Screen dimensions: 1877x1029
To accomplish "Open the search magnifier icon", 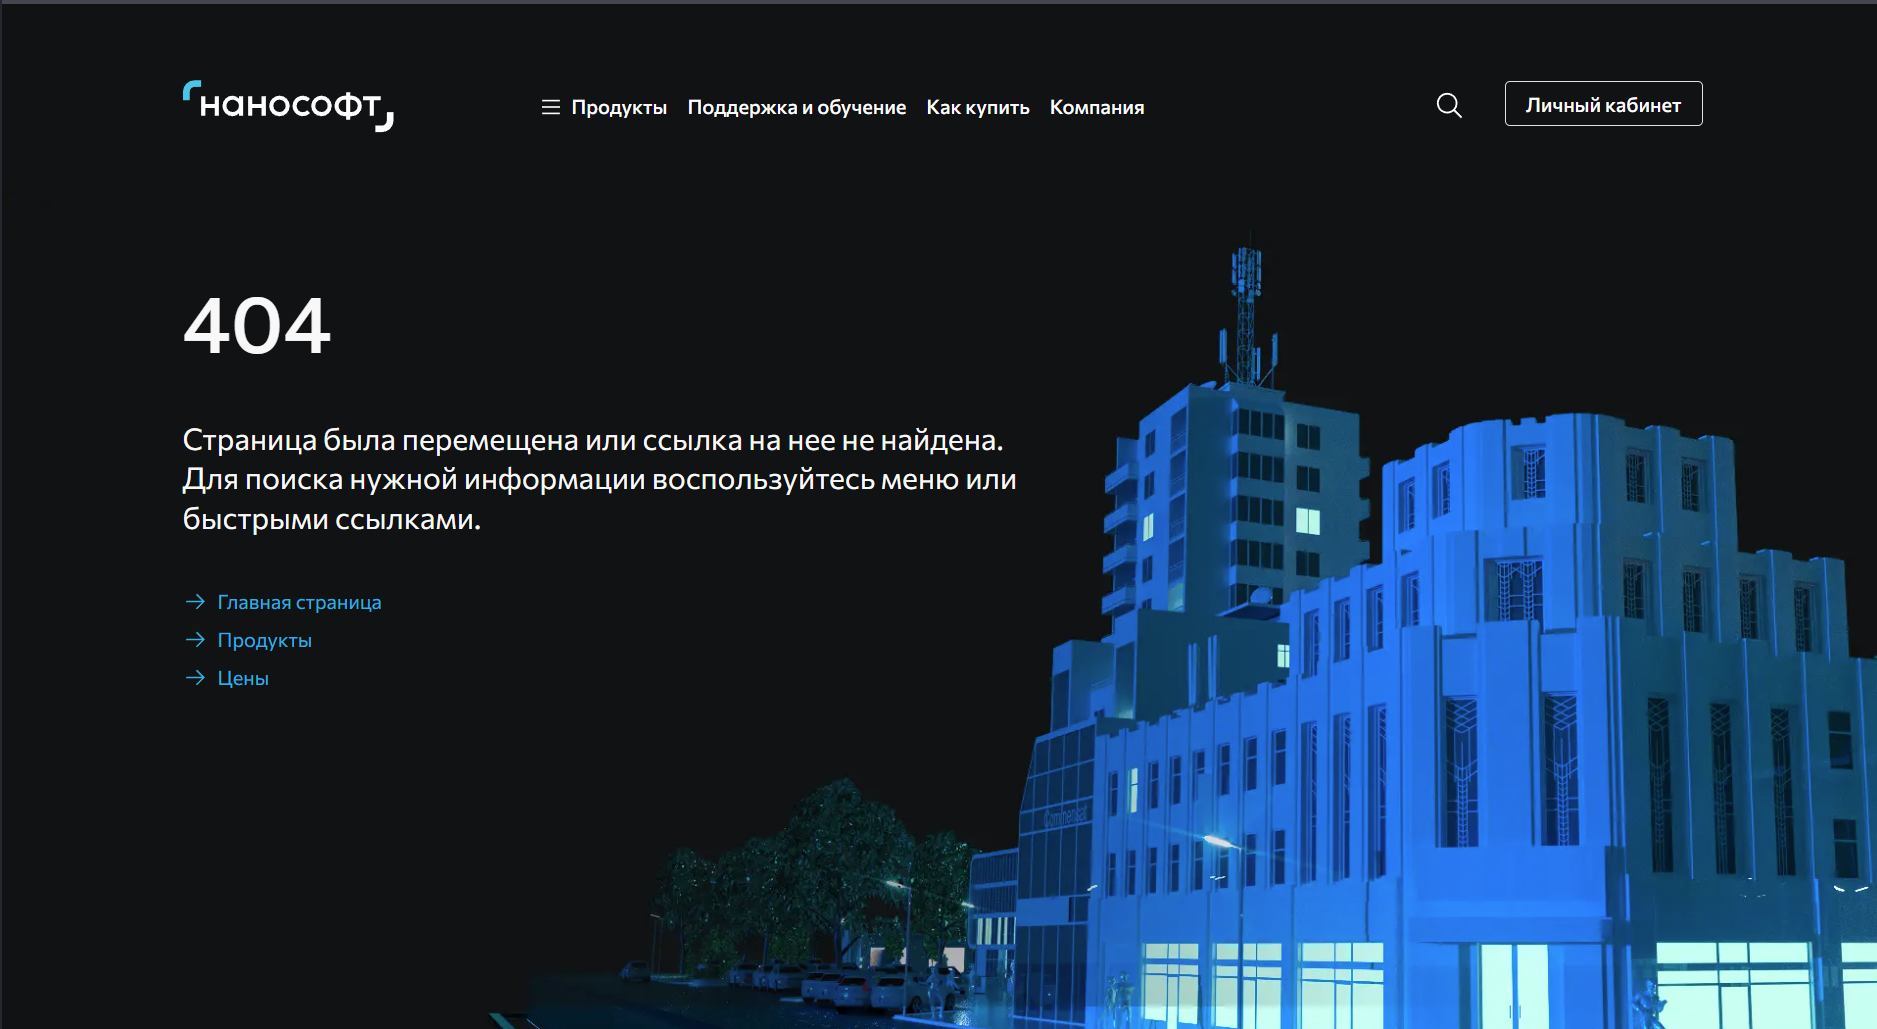I will [x=1449, y=105].
